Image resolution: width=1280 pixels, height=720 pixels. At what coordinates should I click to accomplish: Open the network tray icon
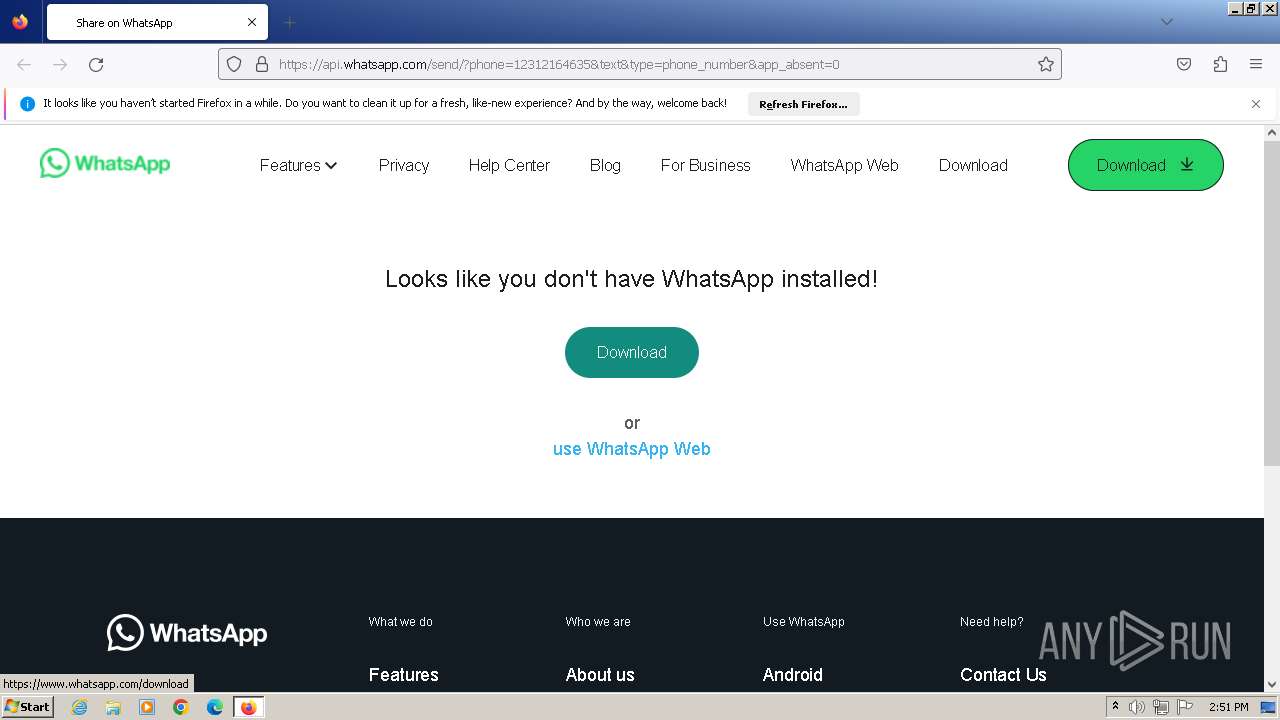pyautogui.click(x=1160, y=707)
